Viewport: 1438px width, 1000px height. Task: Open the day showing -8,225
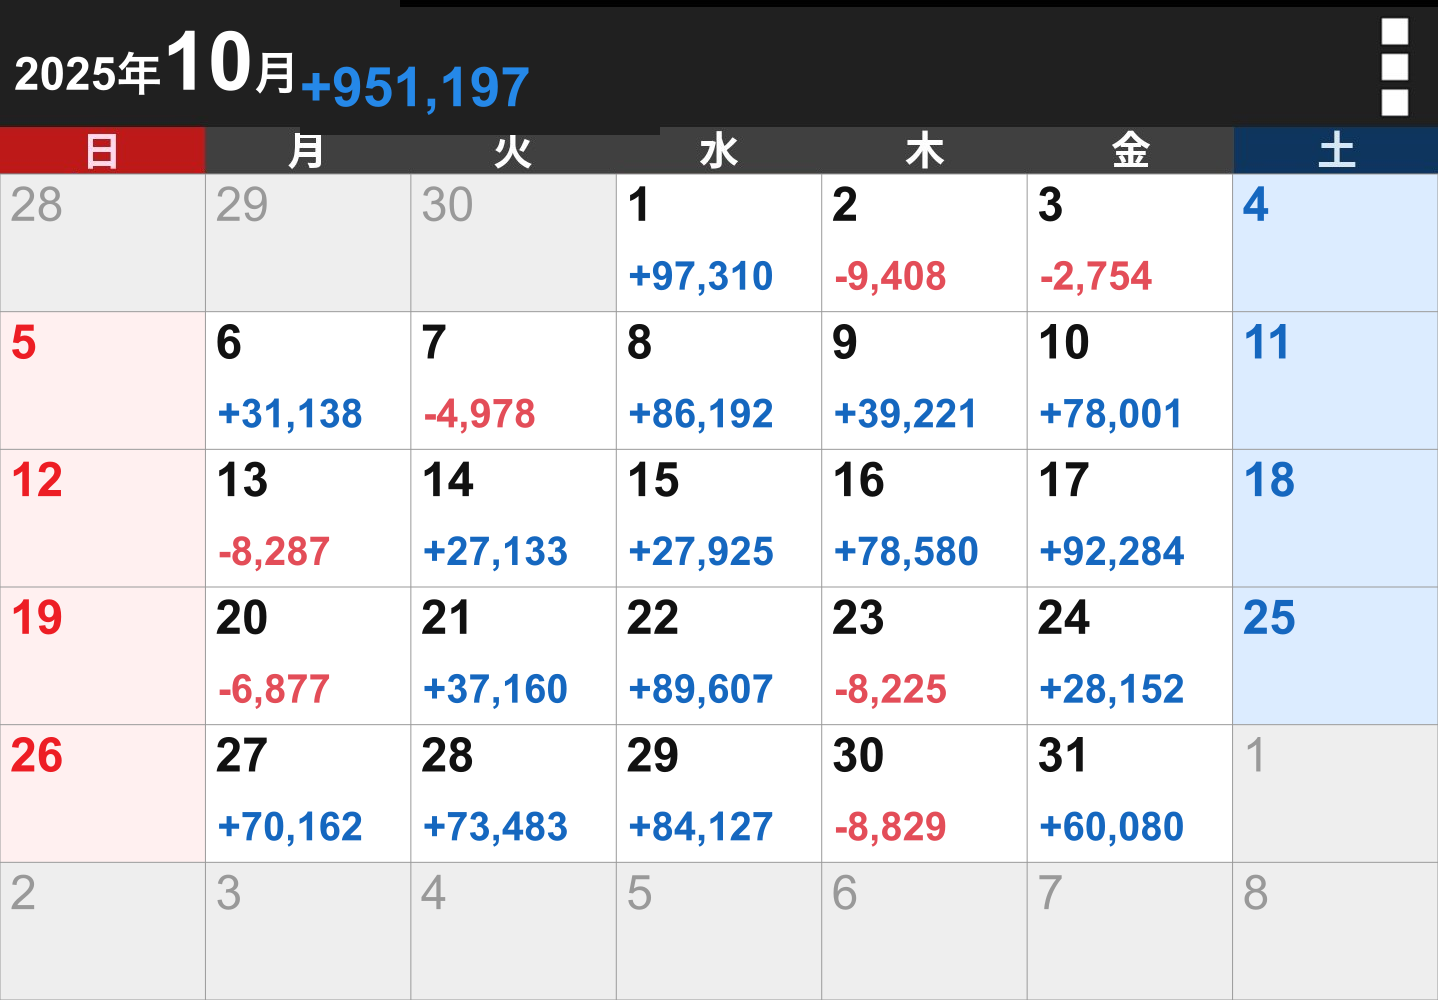point(925,656)
